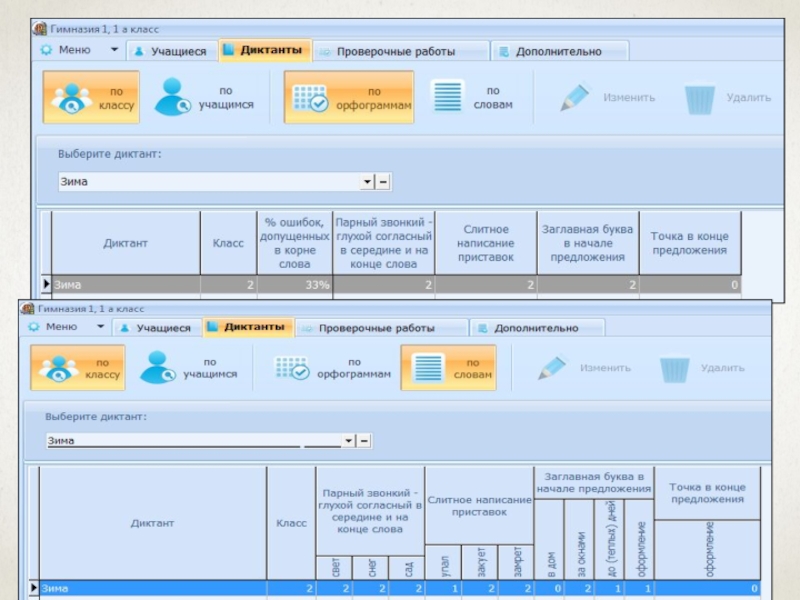Viewport: 800px width, 600px height.
Task: Click Диктант column header in lower table
Action: tap(153, 523)
